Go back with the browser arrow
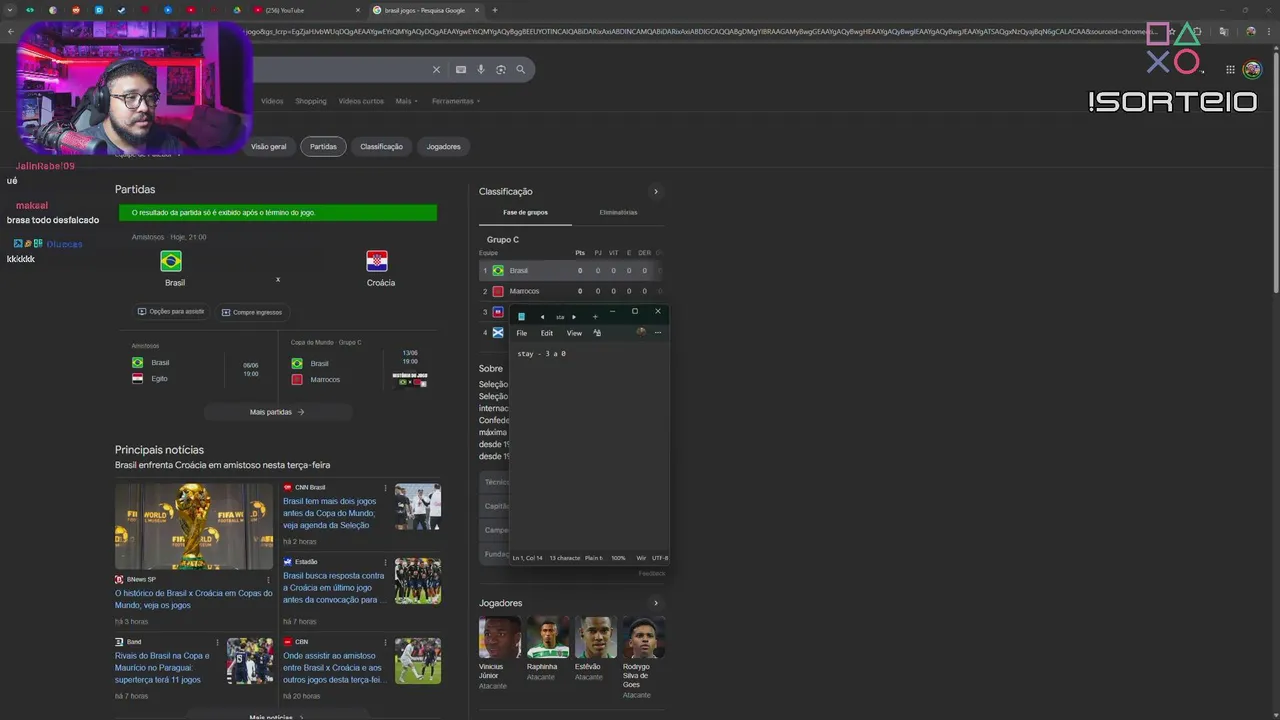The width and height of the screenshot is (1280, 720). [x=11, y=31]
